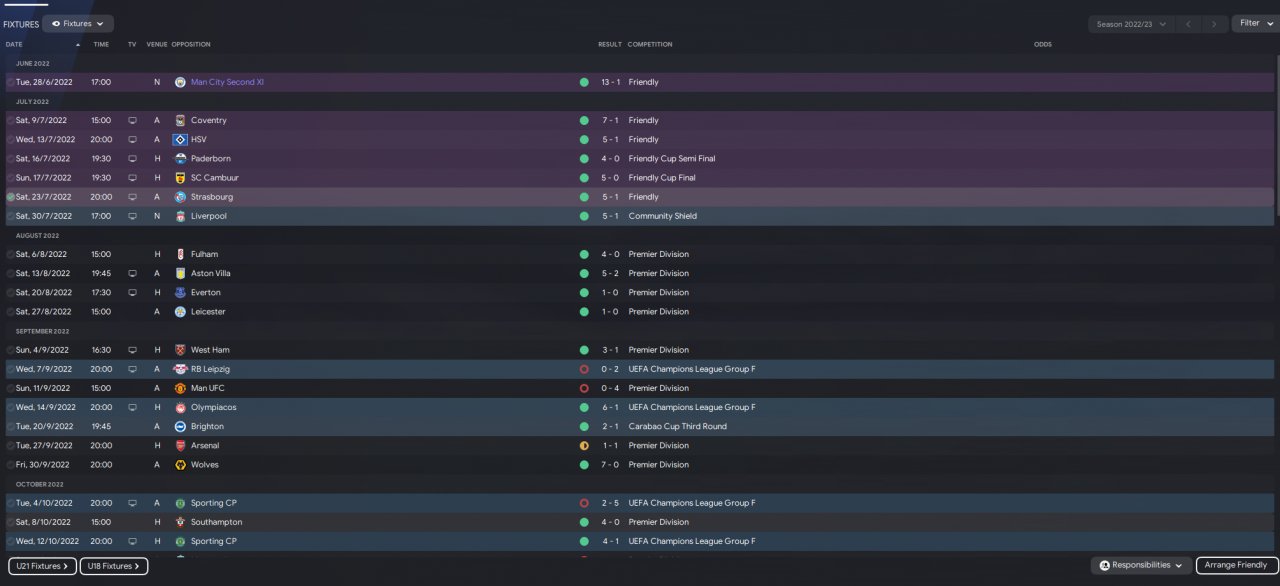Click the Wolves club badge
Image resolution: width=1280 pixels, height=586 pixels.
click(180, 465)
